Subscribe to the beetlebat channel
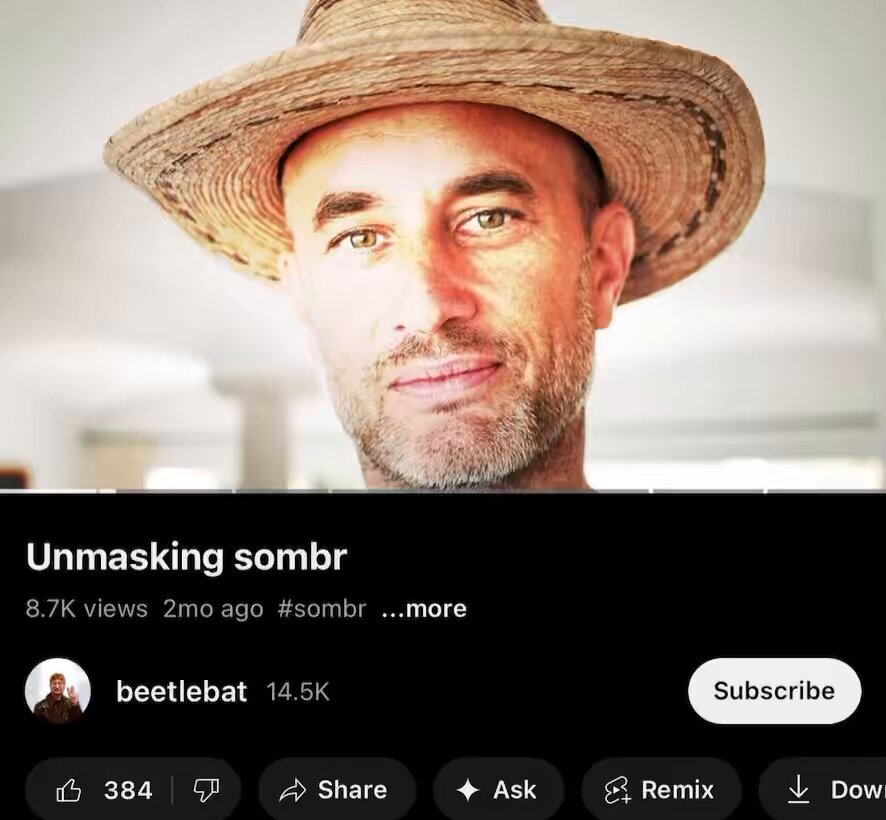 tap(774, 691)
